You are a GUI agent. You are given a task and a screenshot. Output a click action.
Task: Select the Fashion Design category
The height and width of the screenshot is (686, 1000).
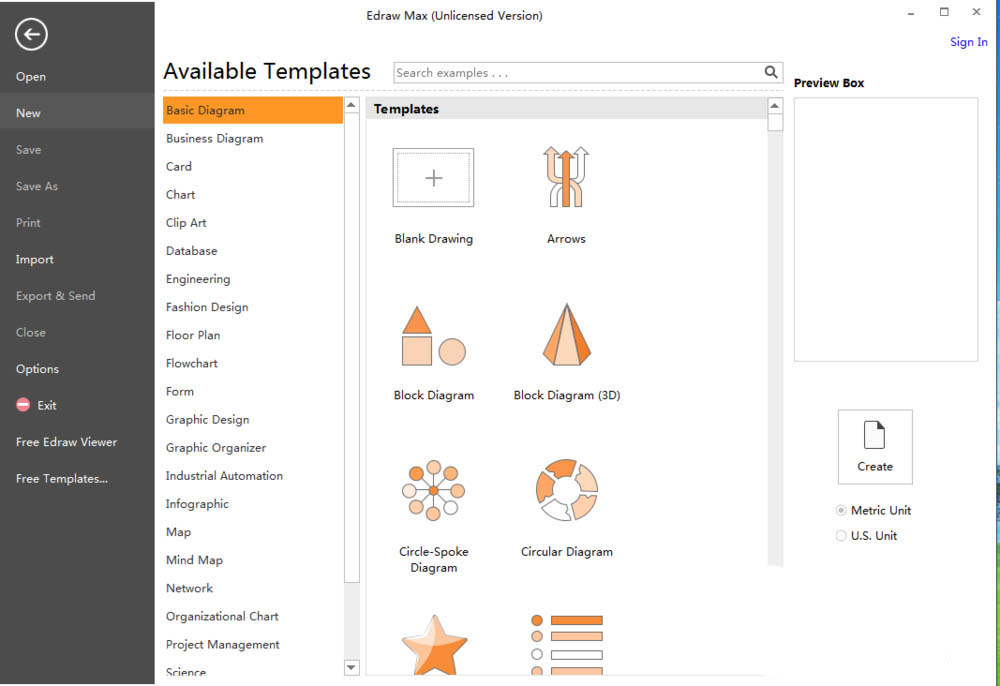coord(253,307)
